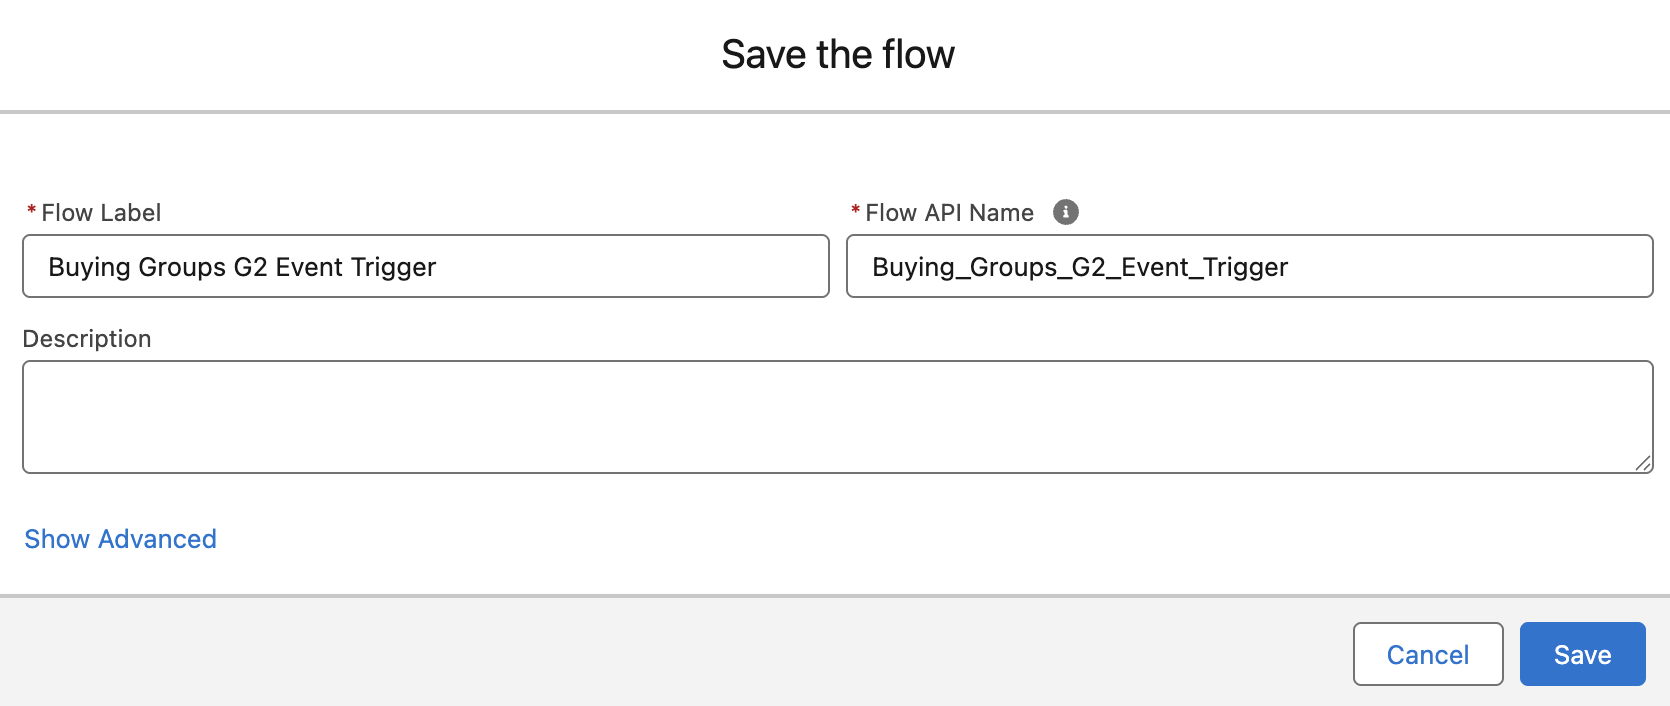Image resolution: width=1670 pixels, height=706 pixels.
Task: Click the red asterisk before Flow API Name
Action: coord(856,211)
